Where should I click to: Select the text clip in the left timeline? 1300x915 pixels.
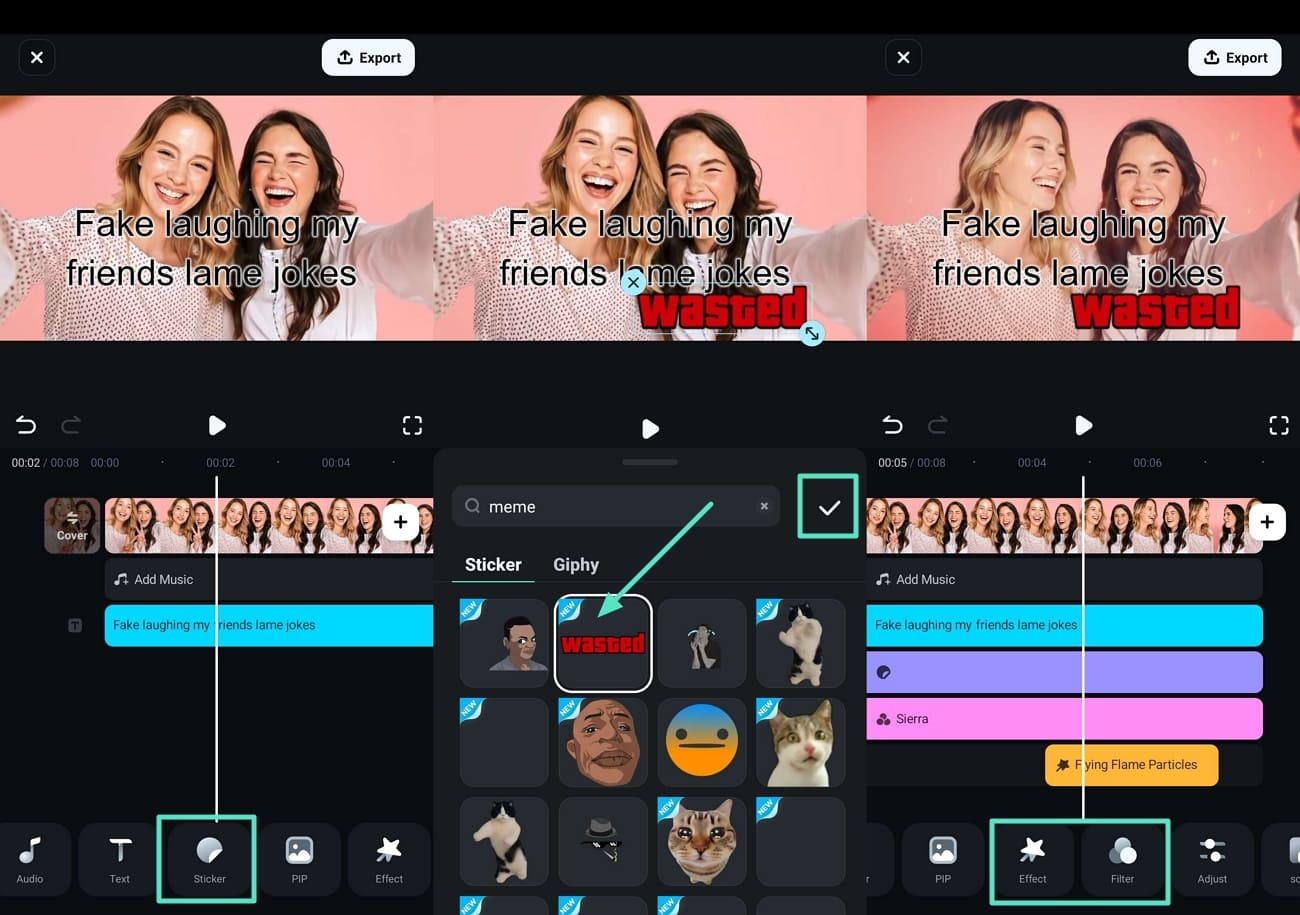pos(269,625)
